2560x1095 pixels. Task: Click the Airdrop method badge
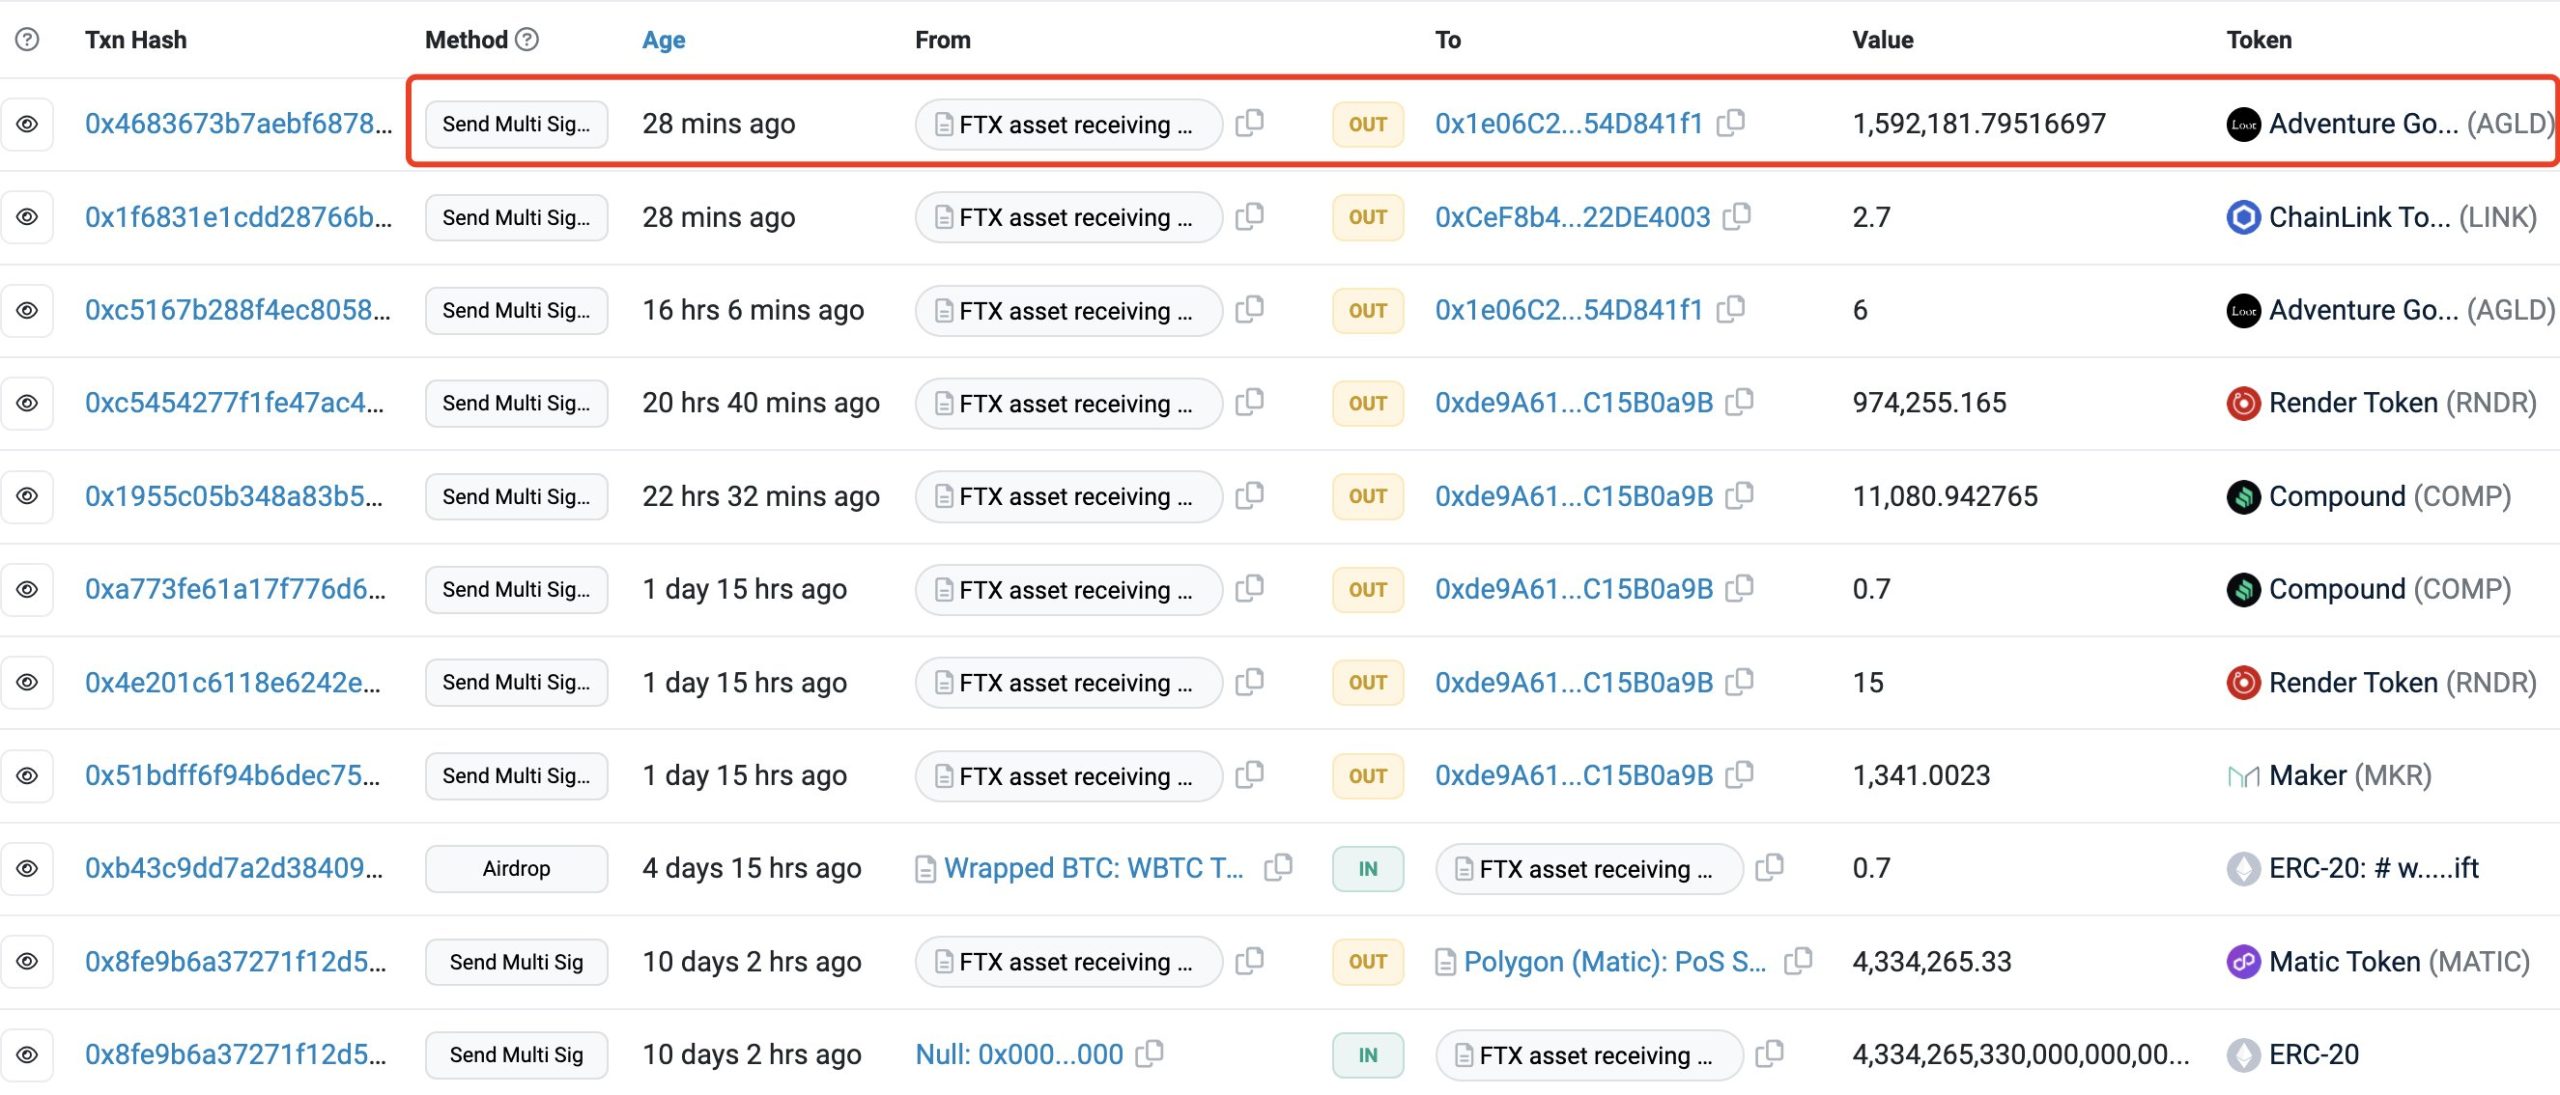(x=516, y=868)
